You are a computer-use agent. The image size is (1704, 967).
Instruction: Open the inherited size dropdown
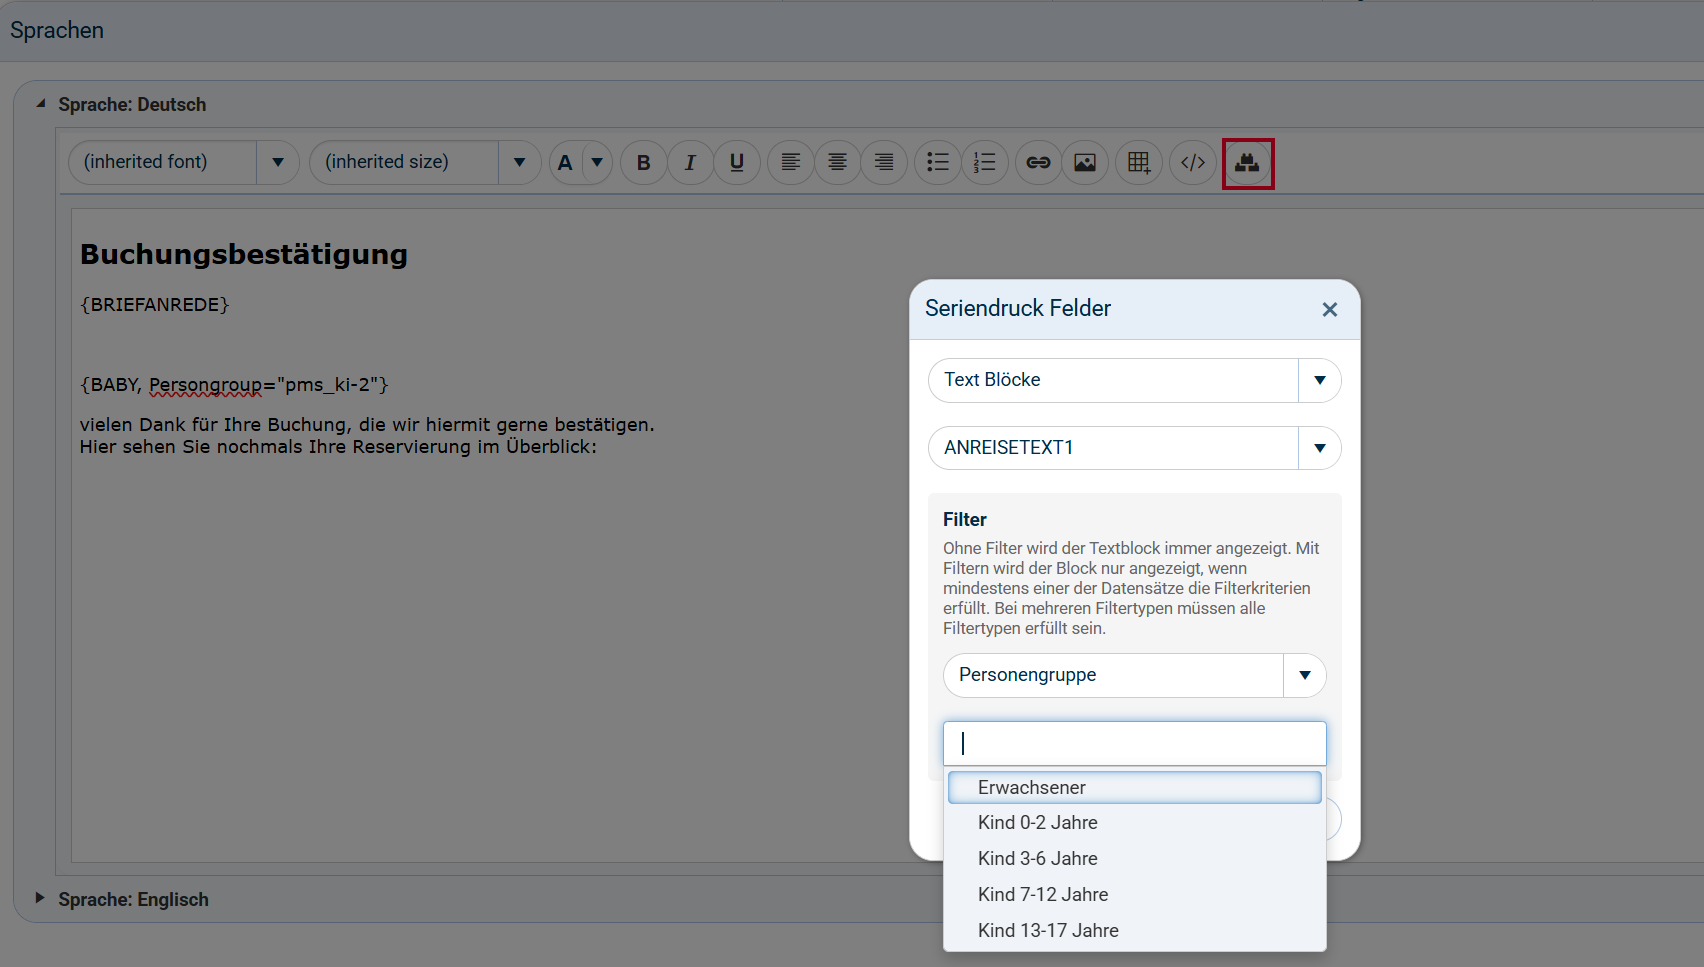tap(519, 162)
